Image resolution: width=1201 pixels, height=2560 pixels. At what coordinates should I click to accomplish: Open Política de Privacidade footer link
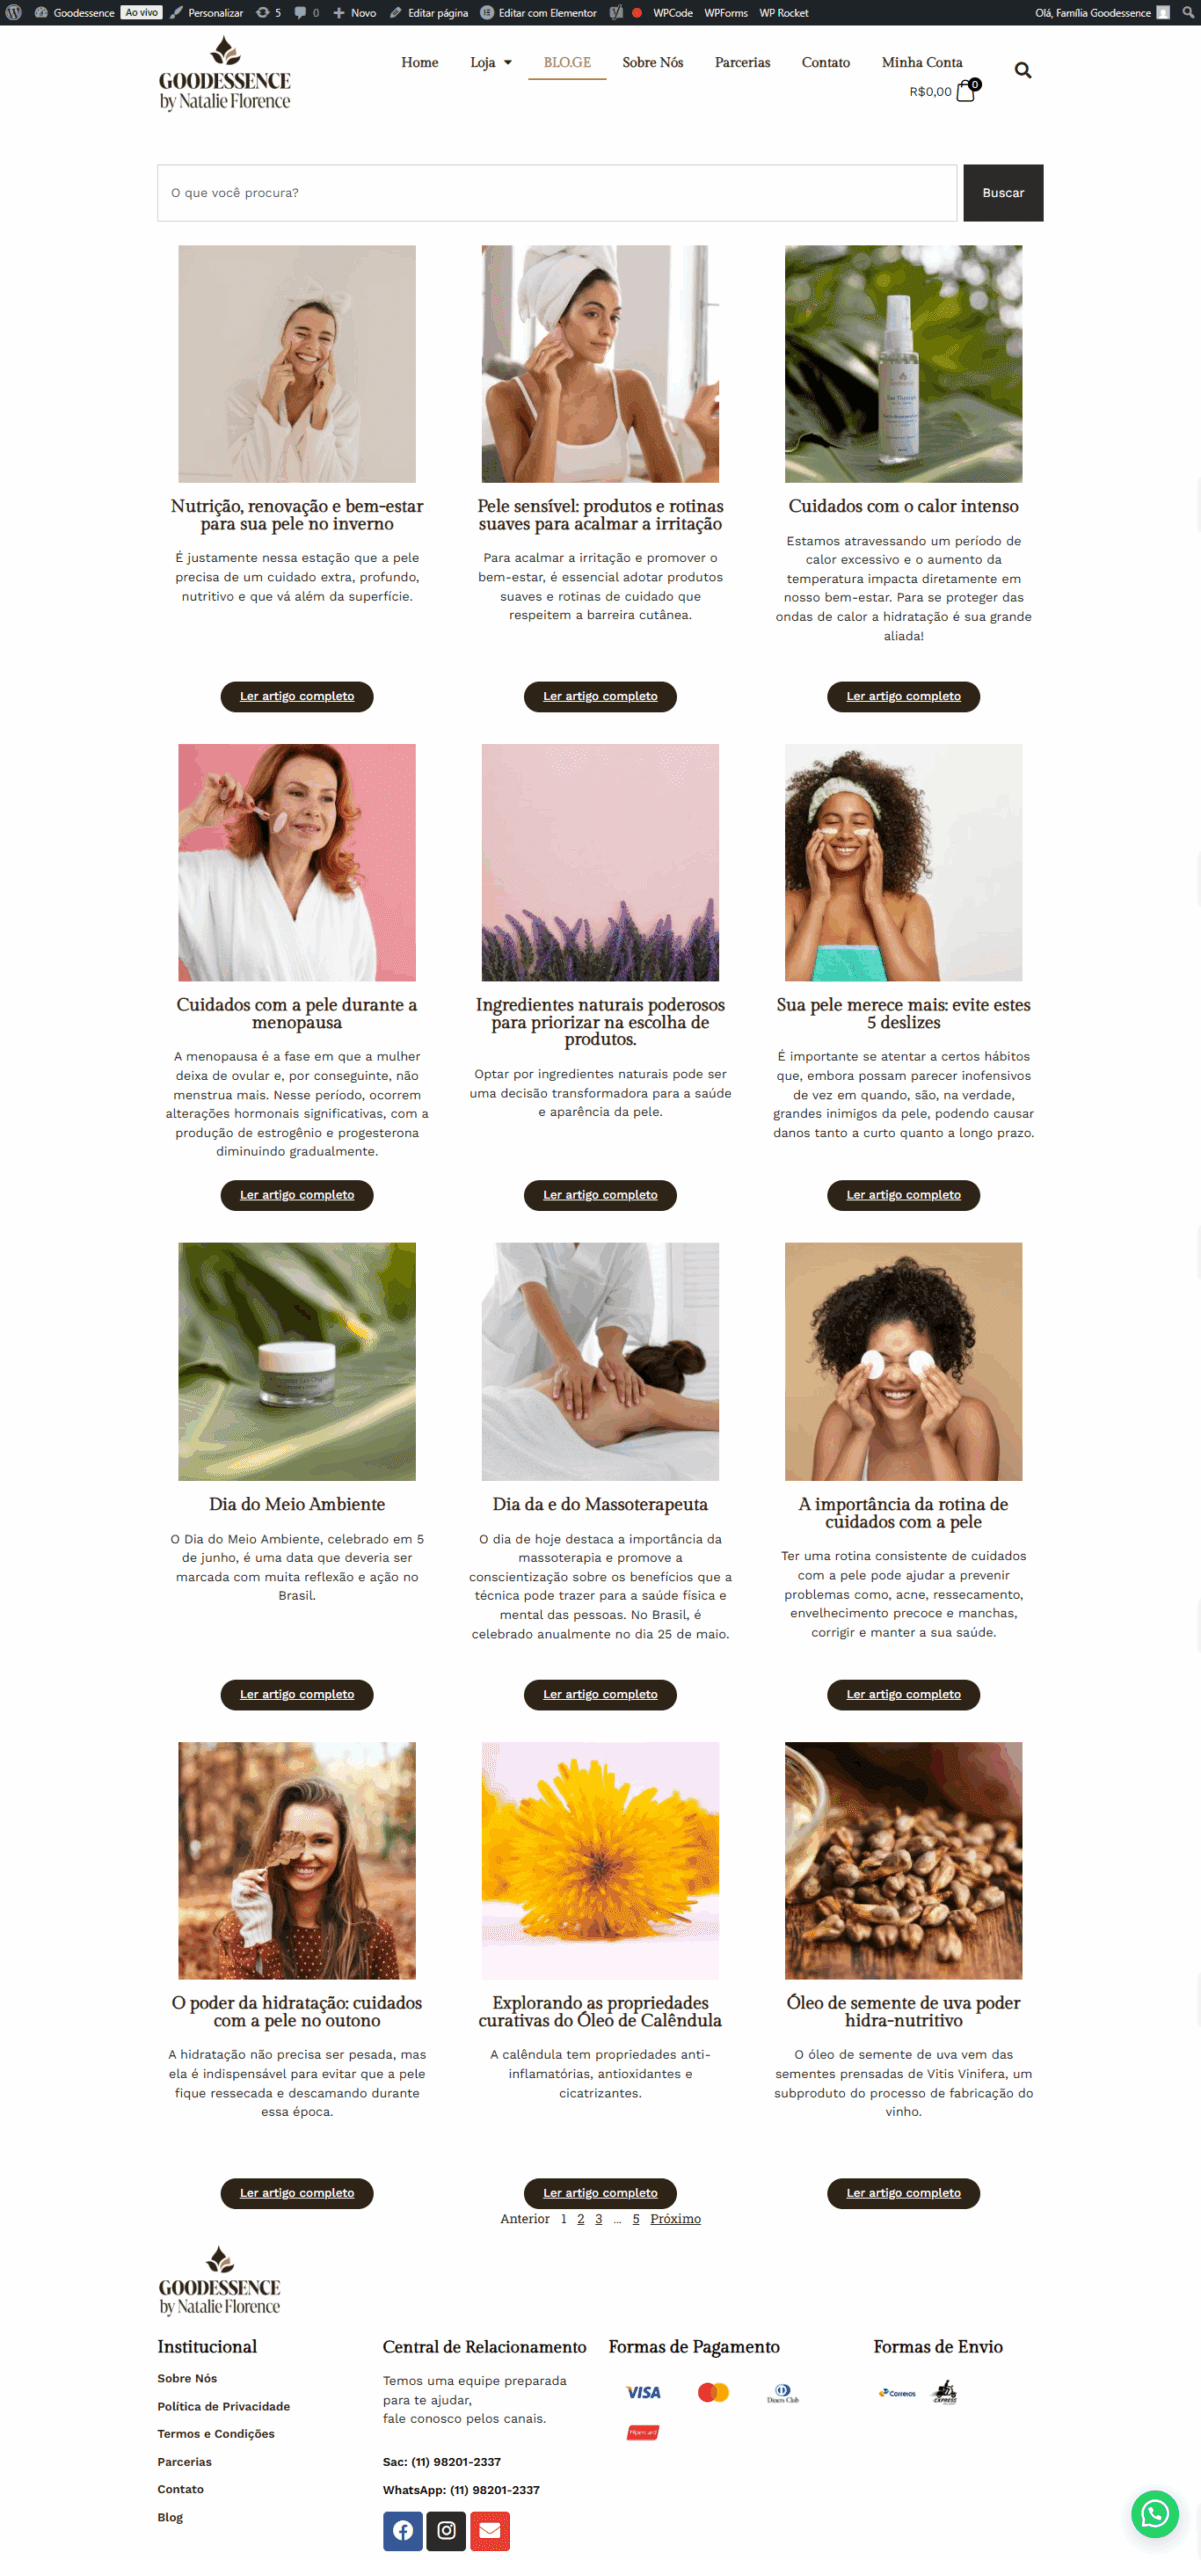pyautogui.click(x=223, y=2406)
